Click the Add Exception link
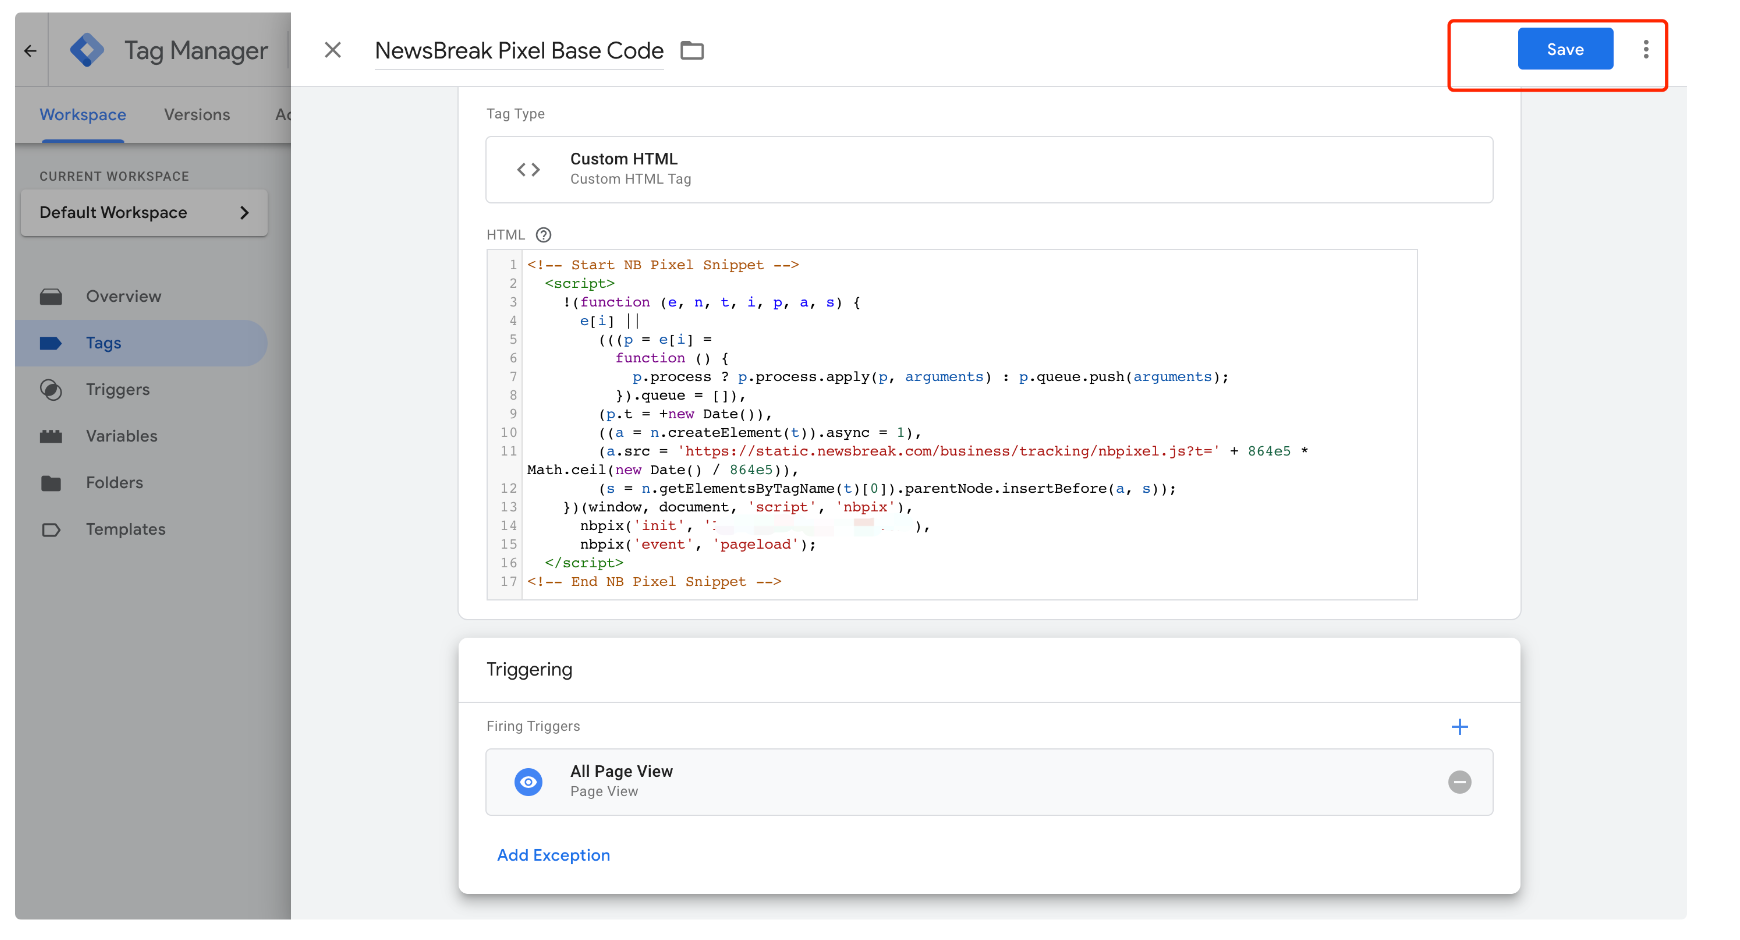Screen dimensions: 1740x940 coord(553,855)
